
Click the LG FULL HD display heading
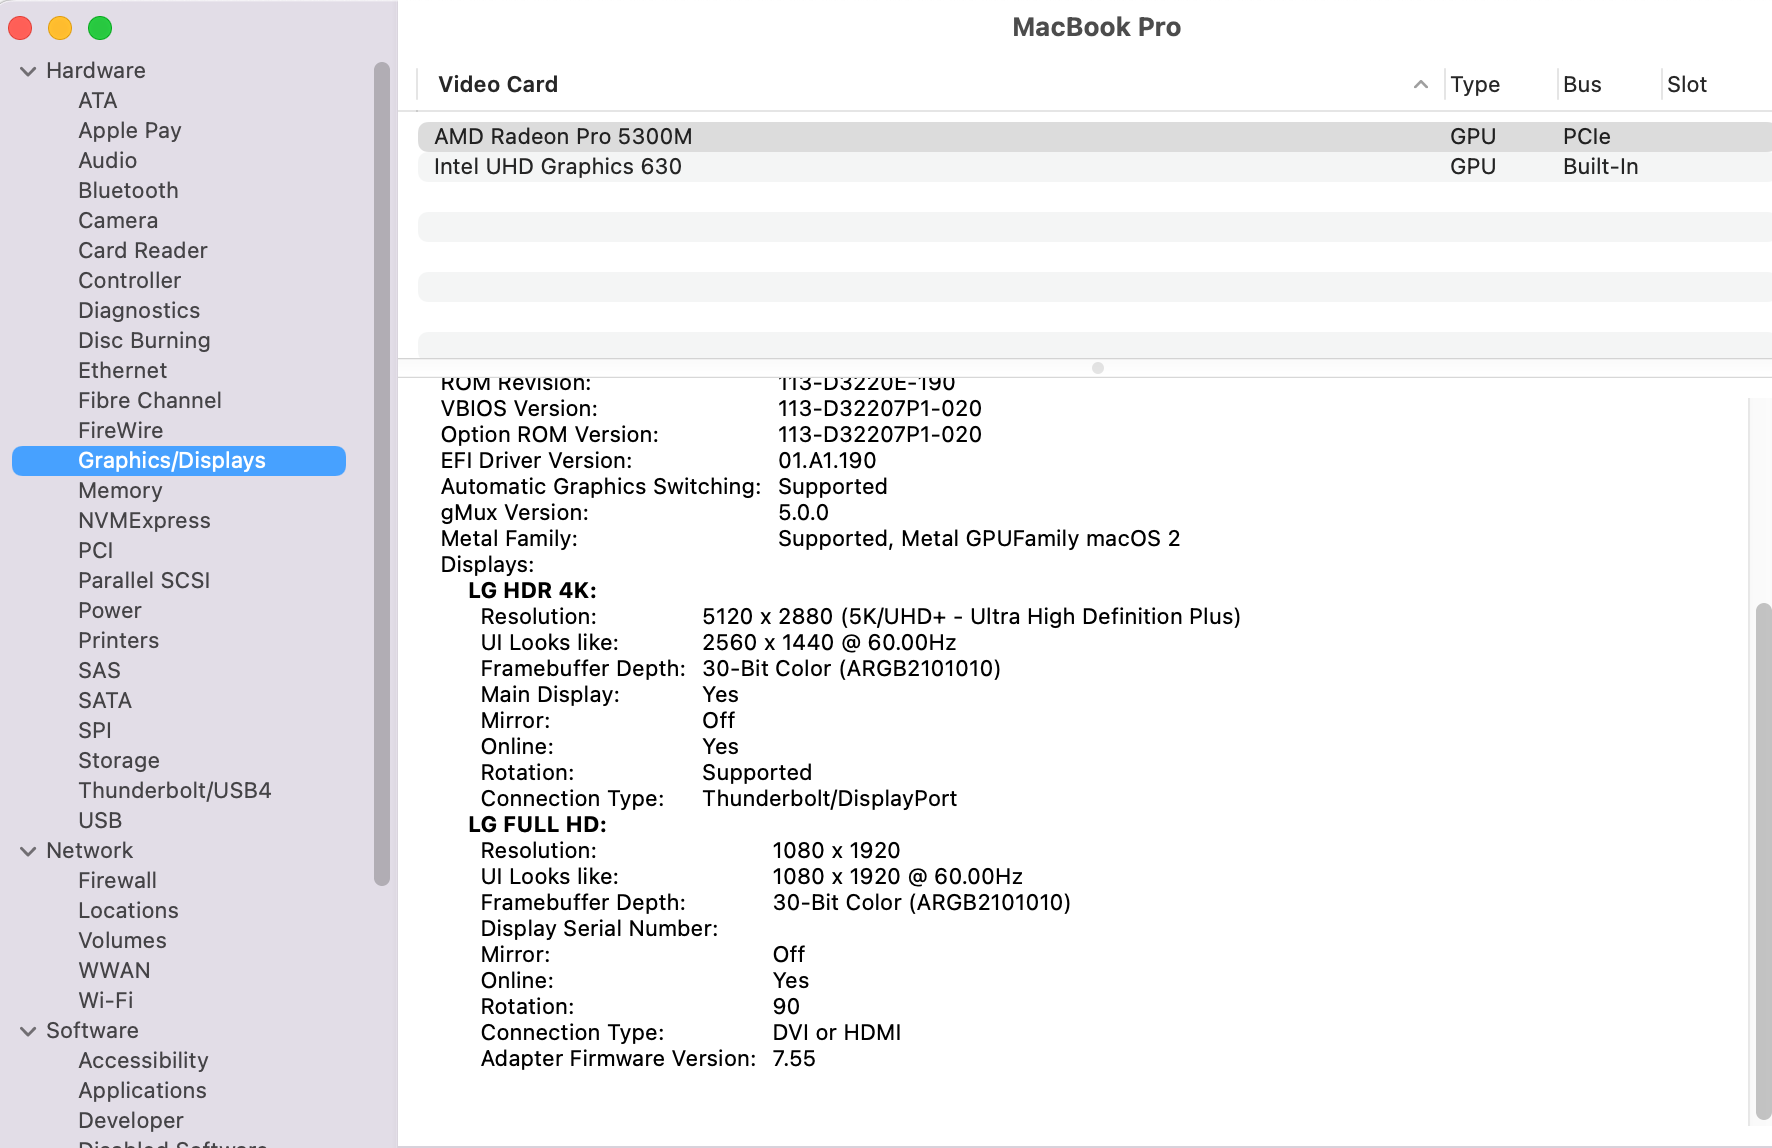pyautogui.click(x=537, y=825)
